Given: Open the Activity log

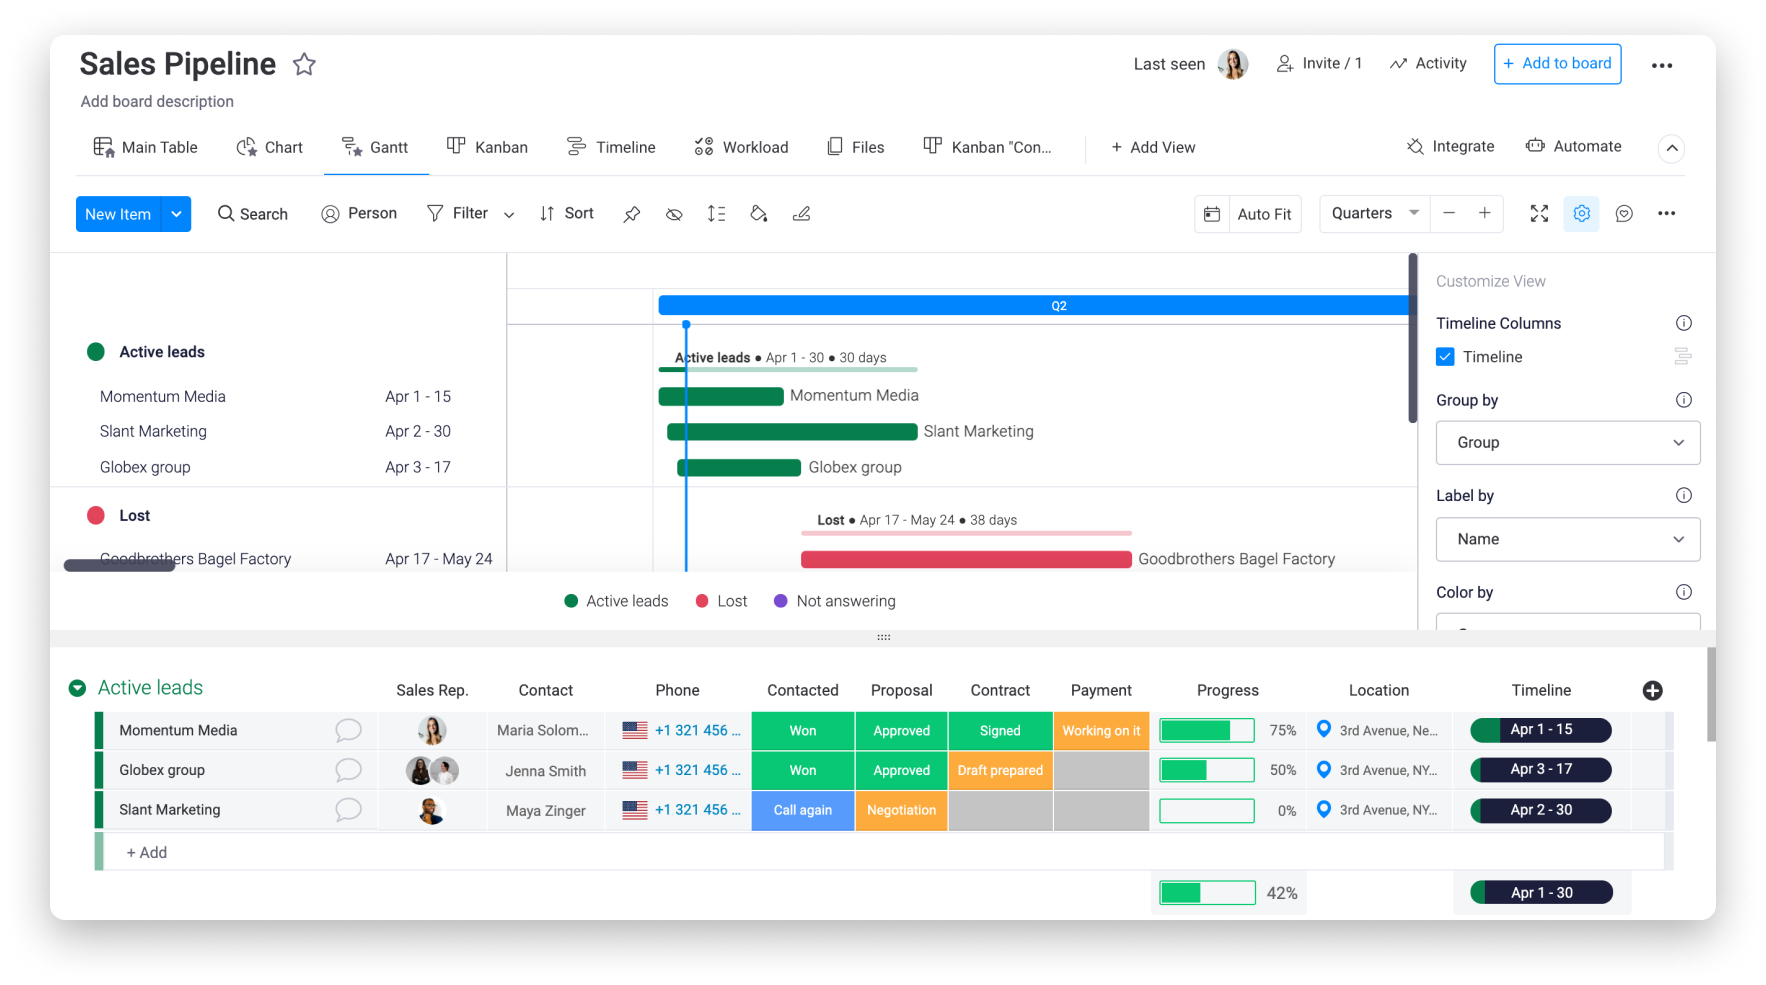Looking at the screenshot, I should click(1428, 63).
